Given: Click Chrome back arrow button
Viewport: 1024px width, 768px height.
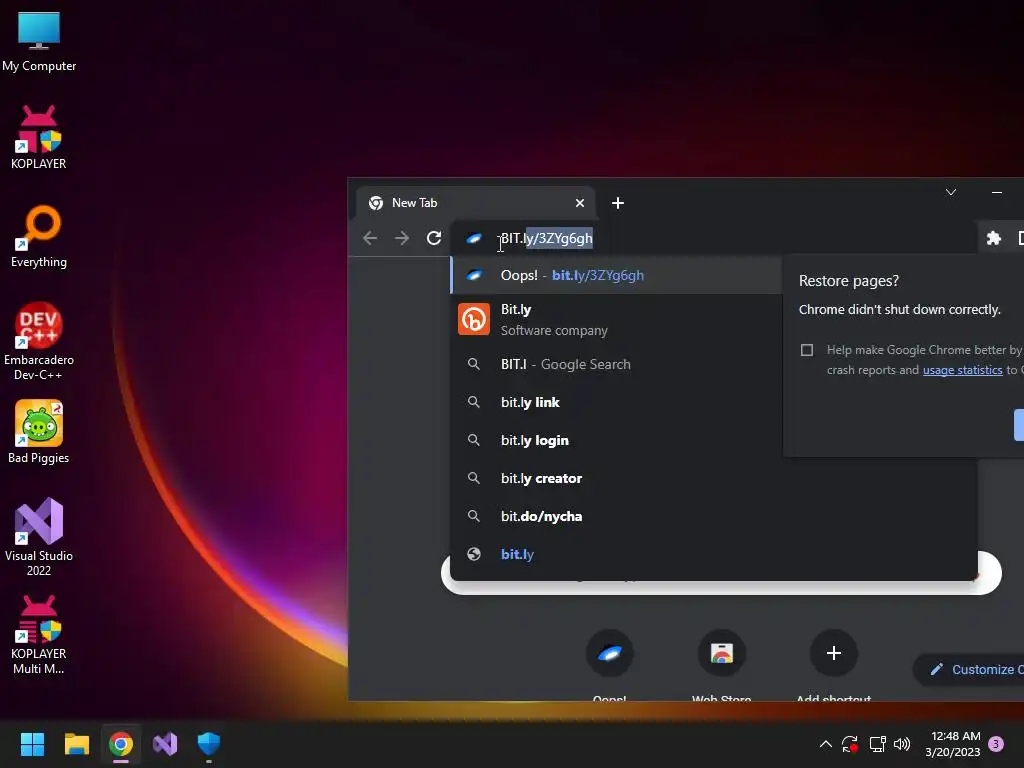Looking at the screenshot, I should [x=370, y=238].
